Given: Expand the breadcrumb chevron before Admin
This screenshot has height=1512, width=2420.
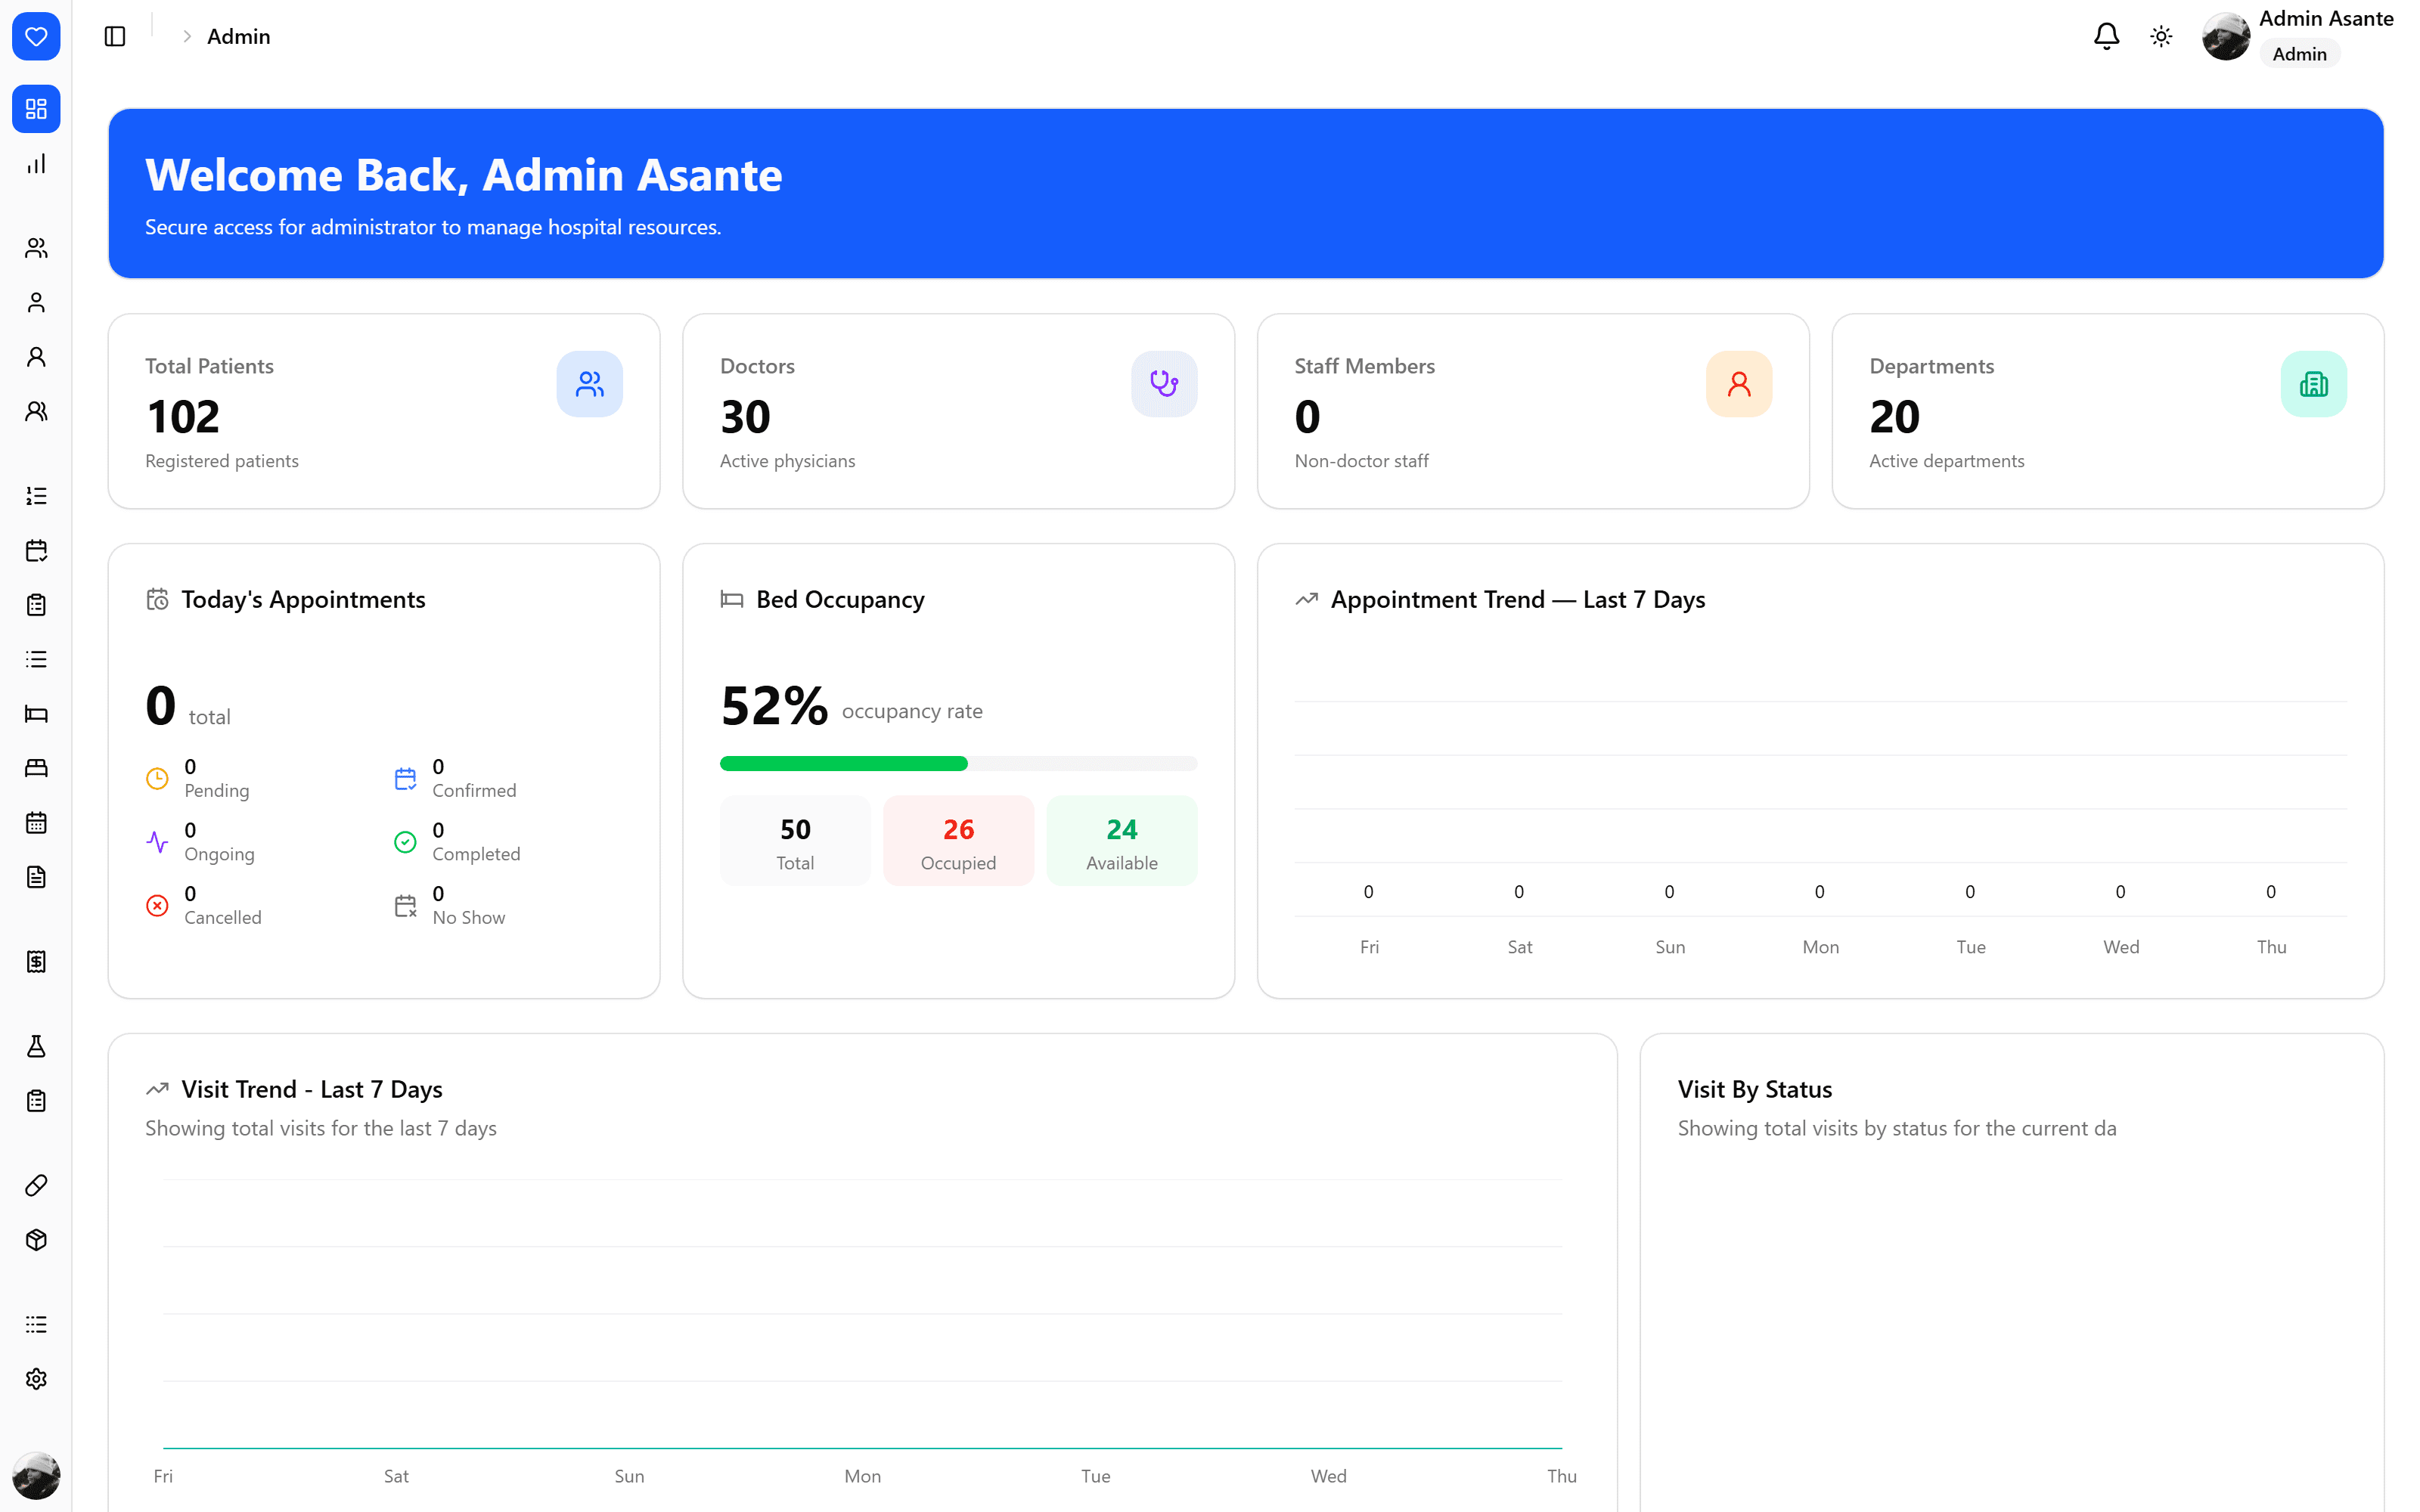Looking at the screenshot, I should click(187, 36).
